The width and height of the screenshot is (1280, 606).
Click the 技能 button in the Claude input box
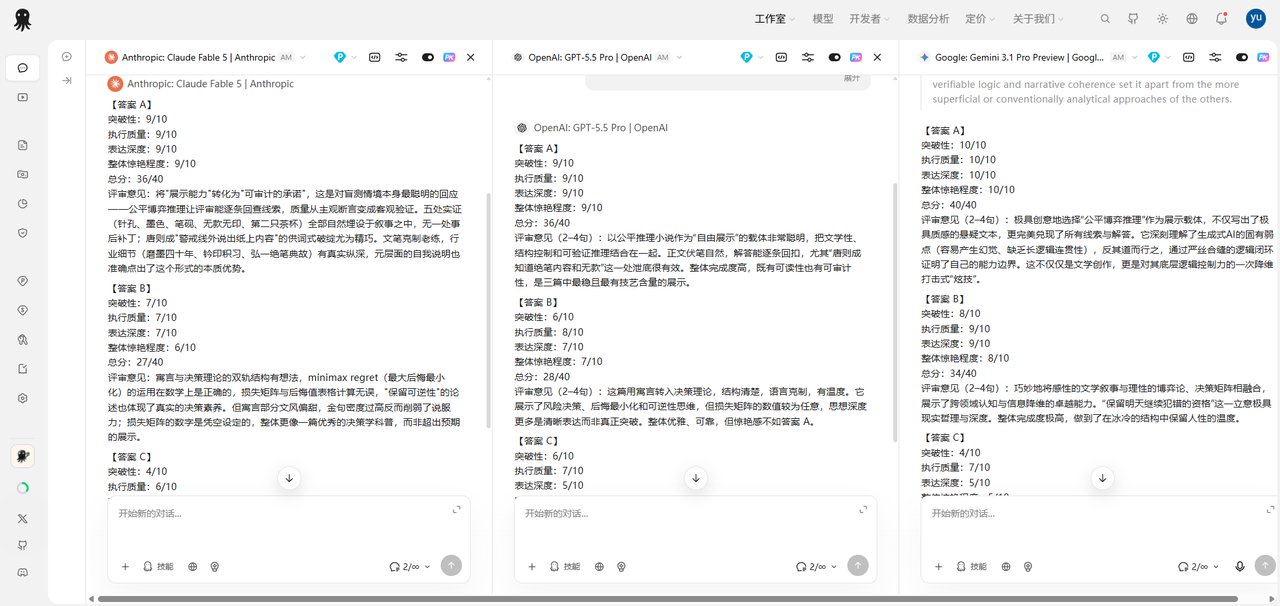click(158, 566)
